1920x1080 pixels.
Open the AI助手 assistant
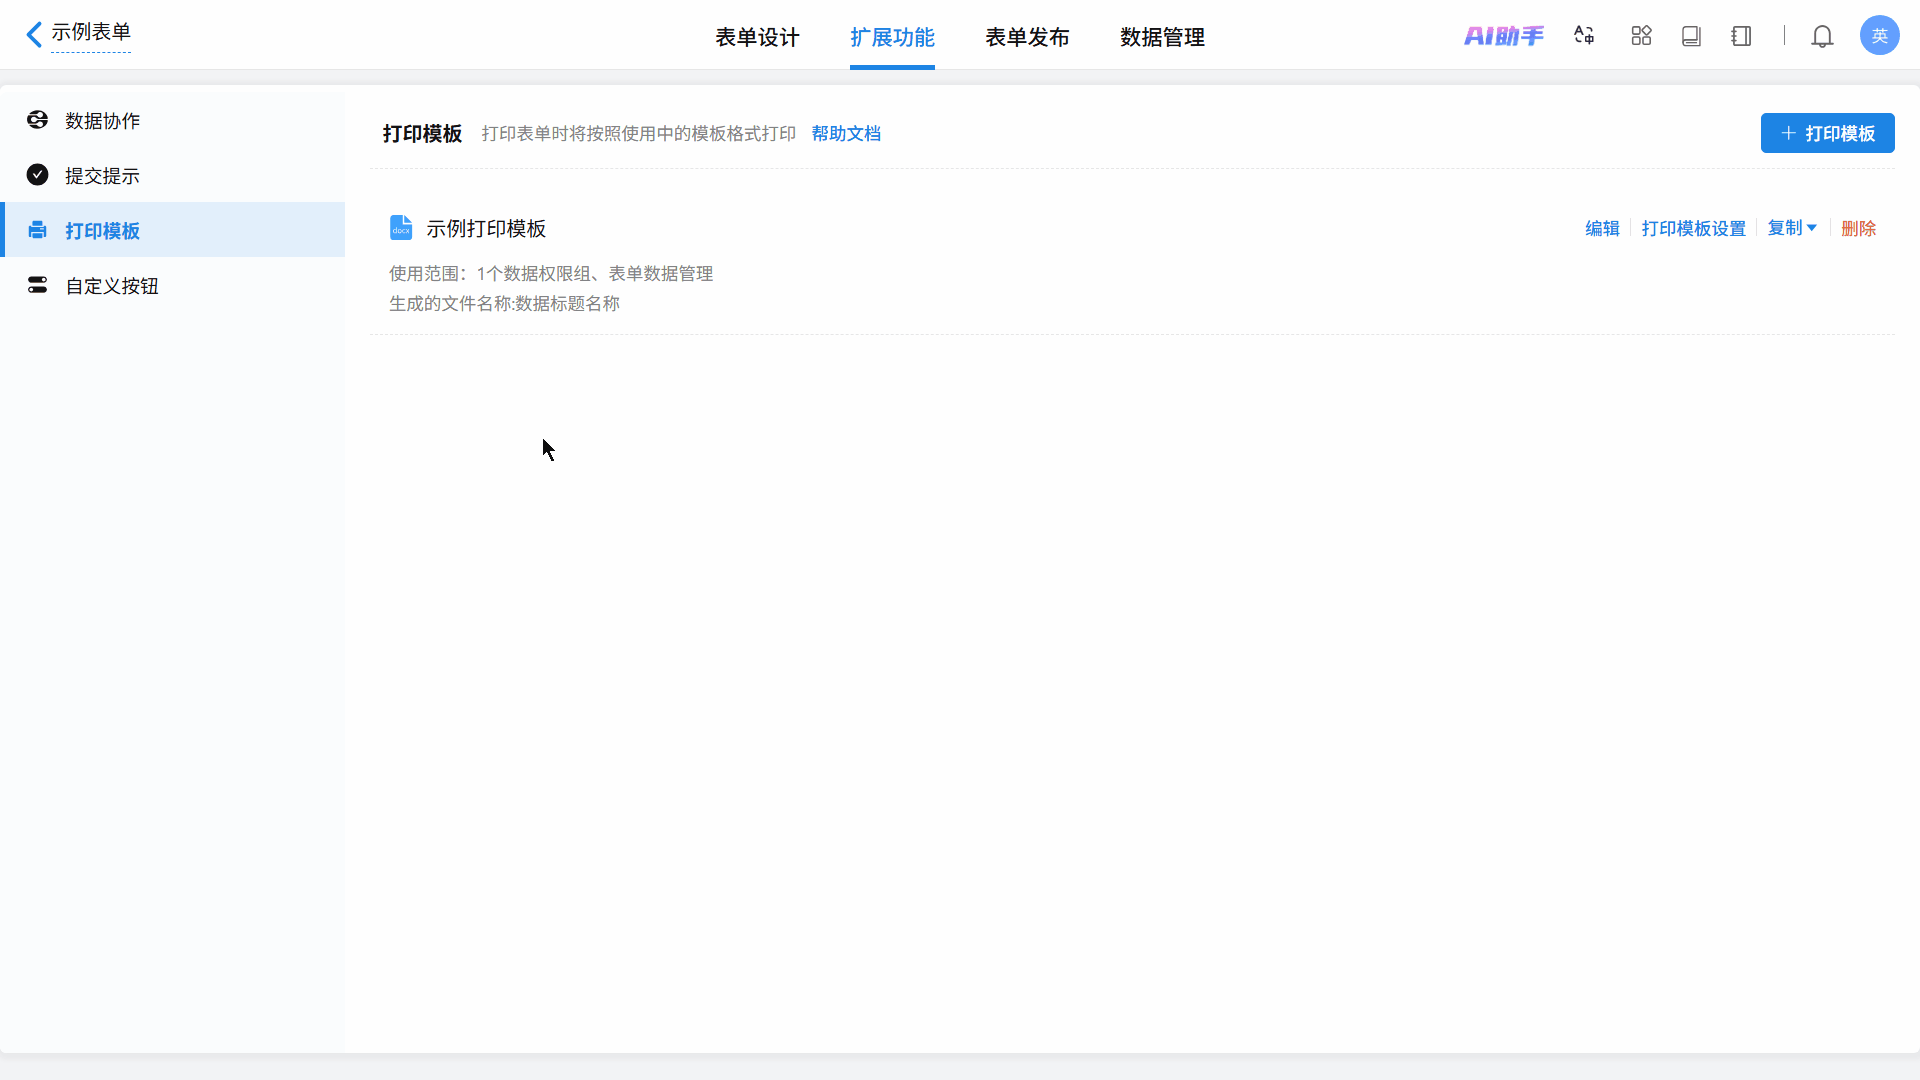pyautogui.click(x=1503, y=36)
